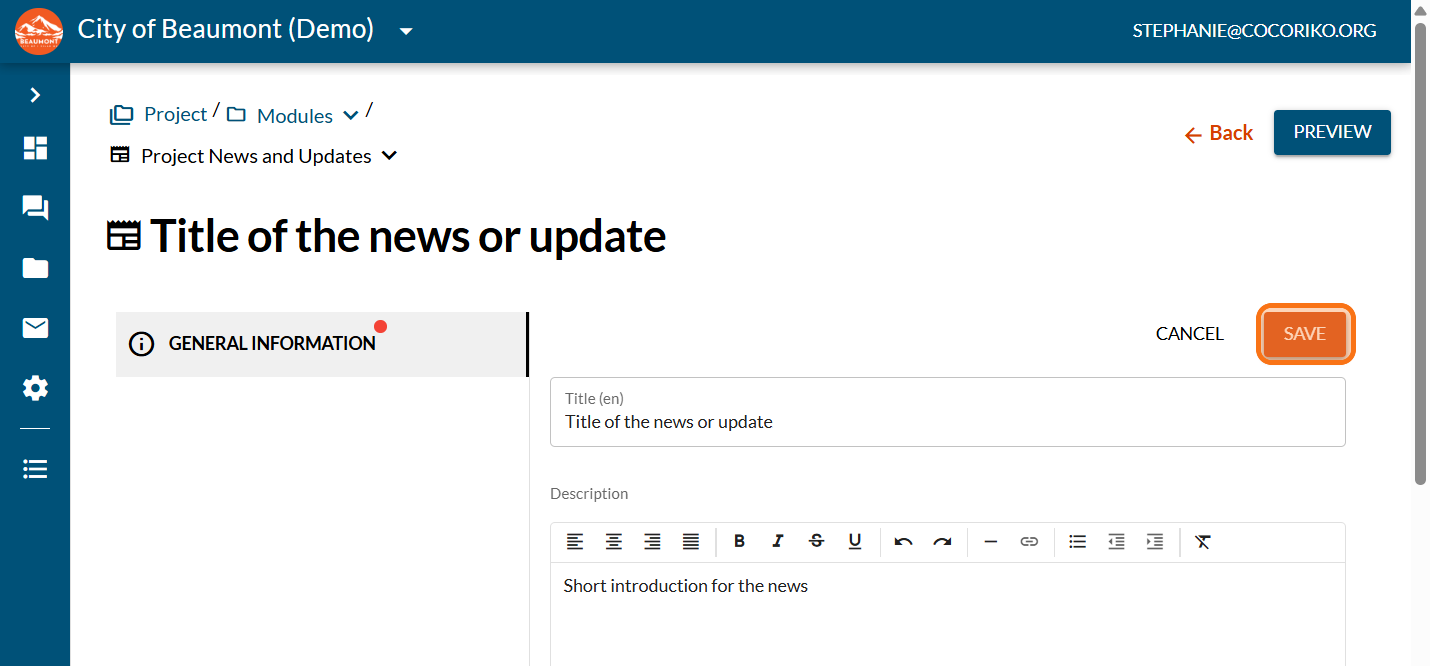Screen dimensions: 1430x666
Task: Center align the description text
Action: 613,541
